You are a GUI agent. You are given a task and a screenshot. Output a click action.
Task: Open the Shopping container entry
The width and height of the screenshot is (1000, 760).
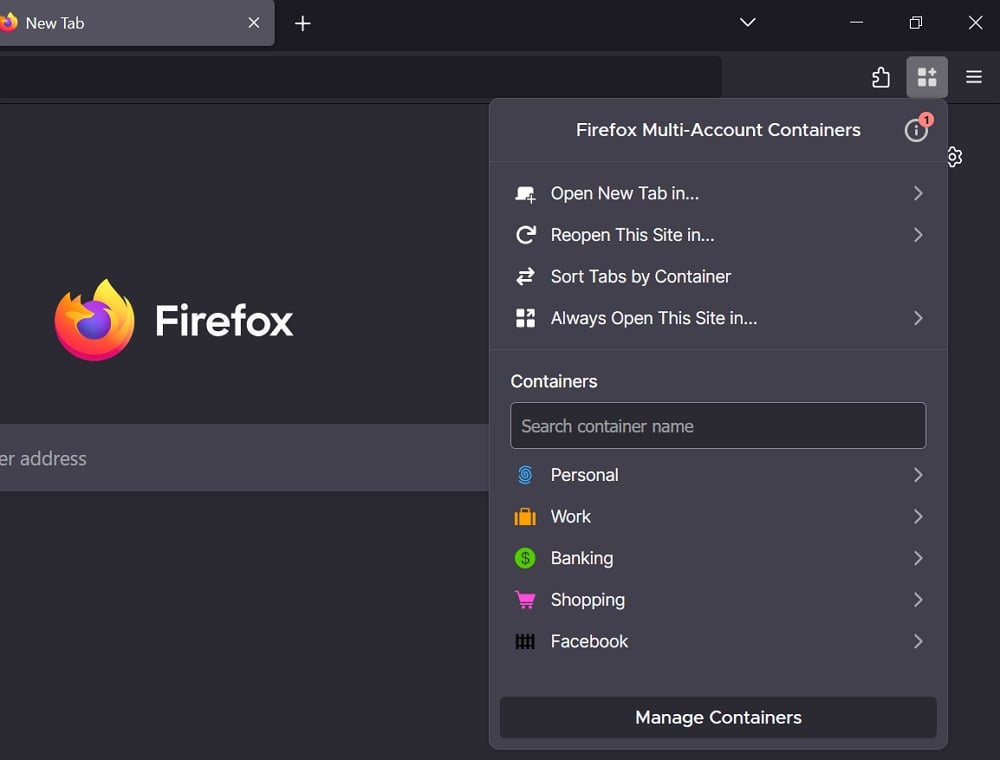point(718,600)
